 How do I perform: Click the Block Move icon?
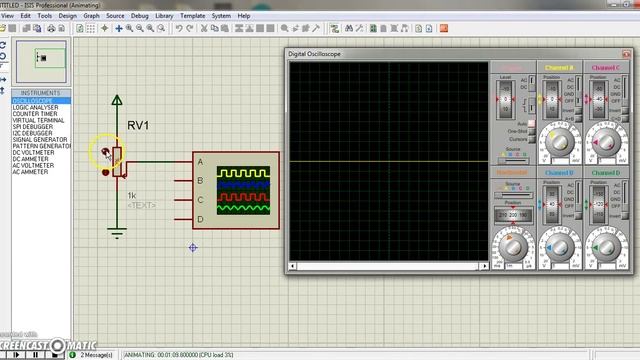(249, 28)
